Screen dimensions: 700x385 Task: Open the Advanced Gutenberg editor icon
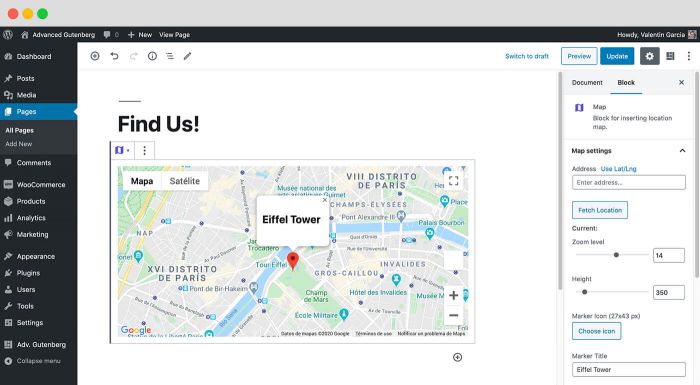[x=670, y=56]
